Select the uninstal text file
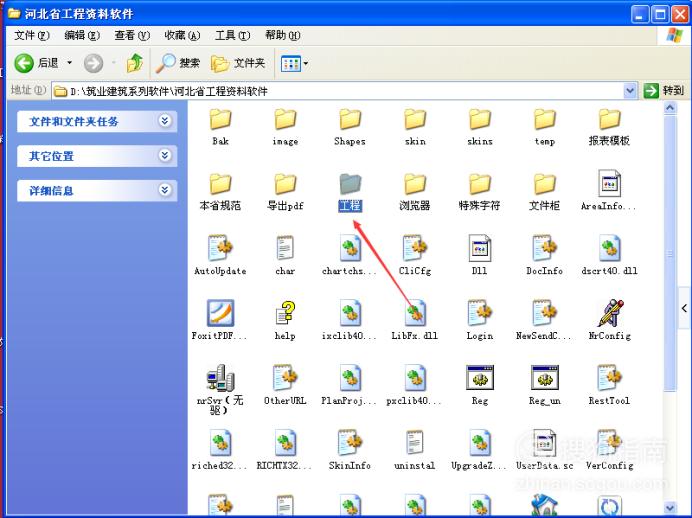Image resolution: width=692 pixels, height=518 pixels. (x=415, y=450)
